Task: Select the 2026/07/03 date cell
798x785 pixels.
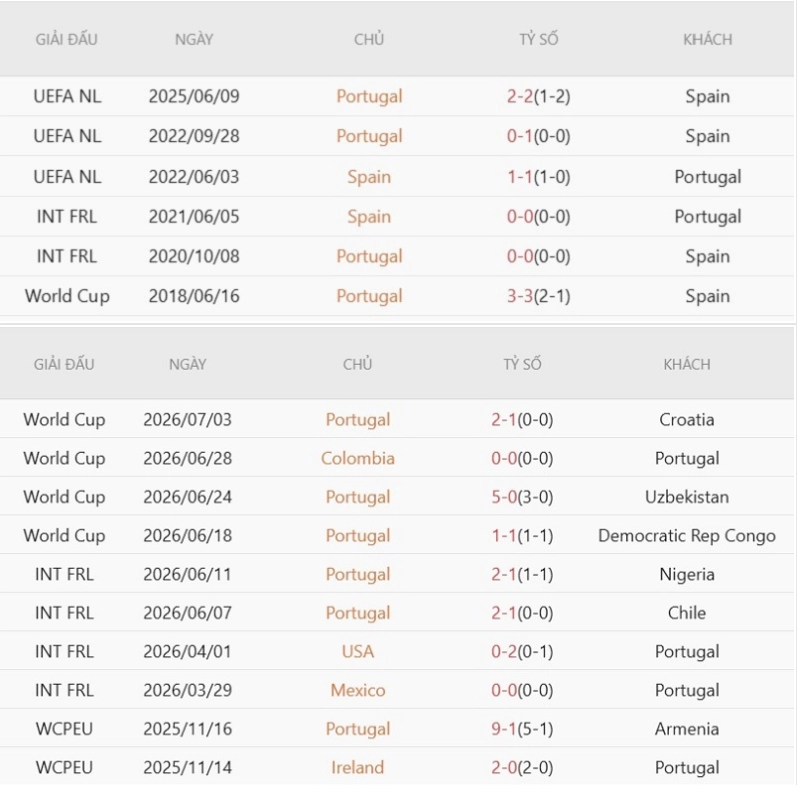Action: pos(188,419)
